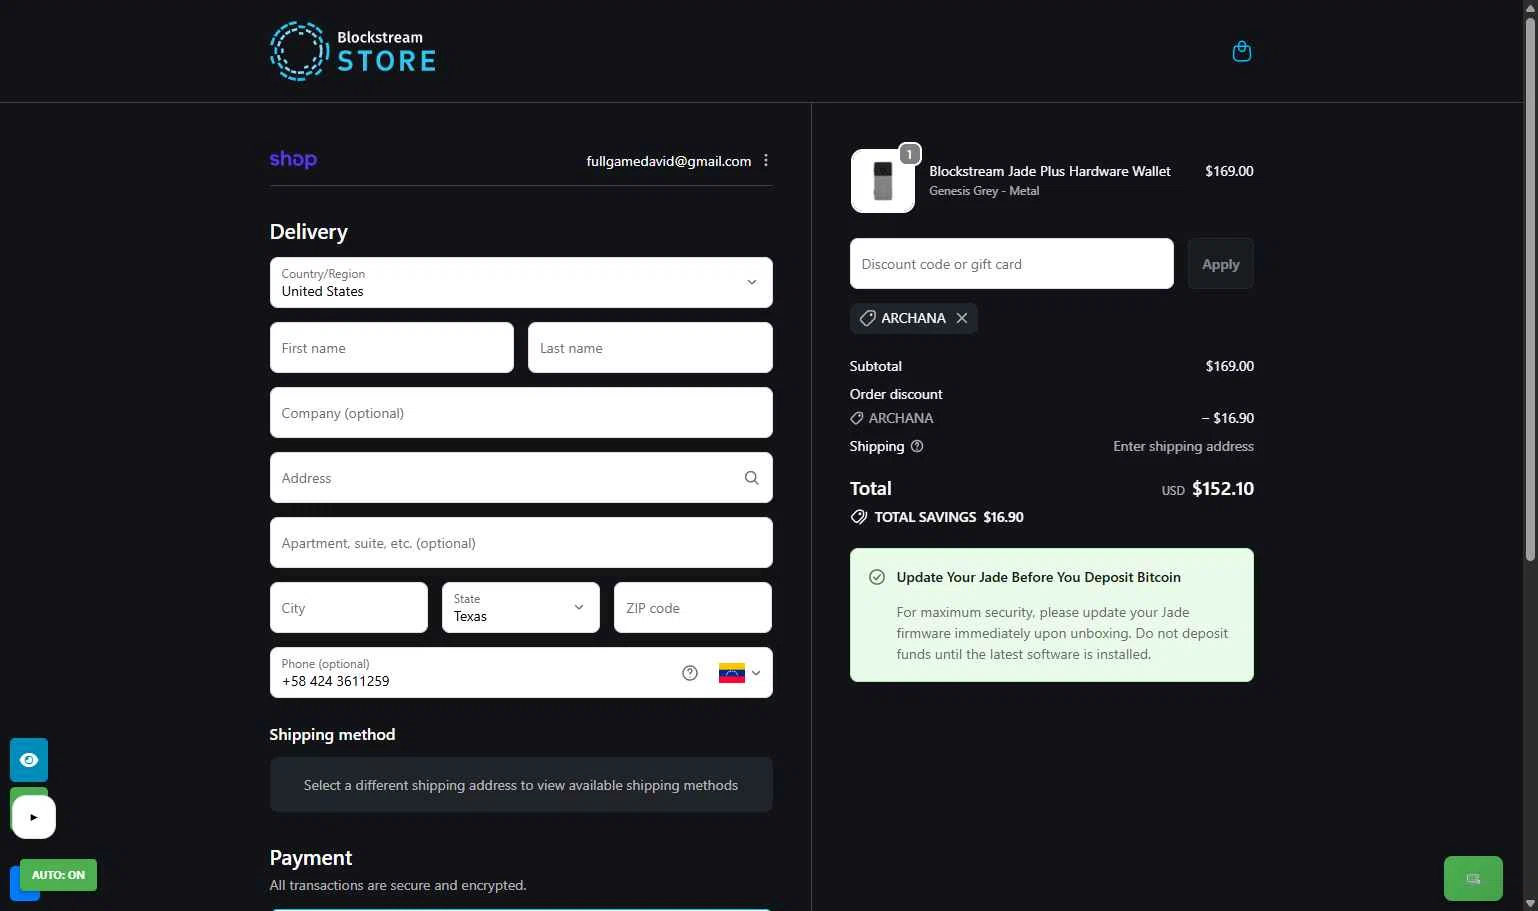Image resolution: width=1538 pixels, height=911 pixels.
Task: Click the shipping info question mark icon
Action: point(917,446)
